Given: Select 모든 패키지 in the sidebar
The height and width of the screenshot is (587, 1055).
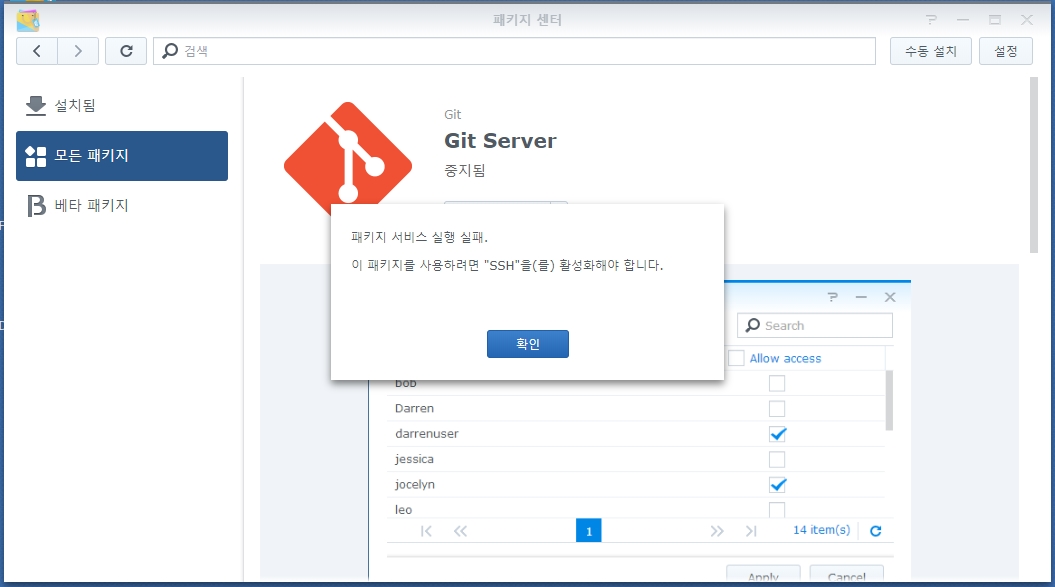Looking at the screenshot, I should [122, 156].
